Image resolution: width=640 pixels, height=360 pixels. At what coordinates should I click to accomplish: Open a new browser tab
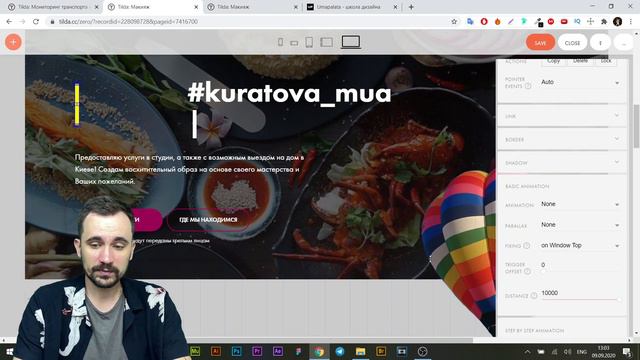click(411, 7)
